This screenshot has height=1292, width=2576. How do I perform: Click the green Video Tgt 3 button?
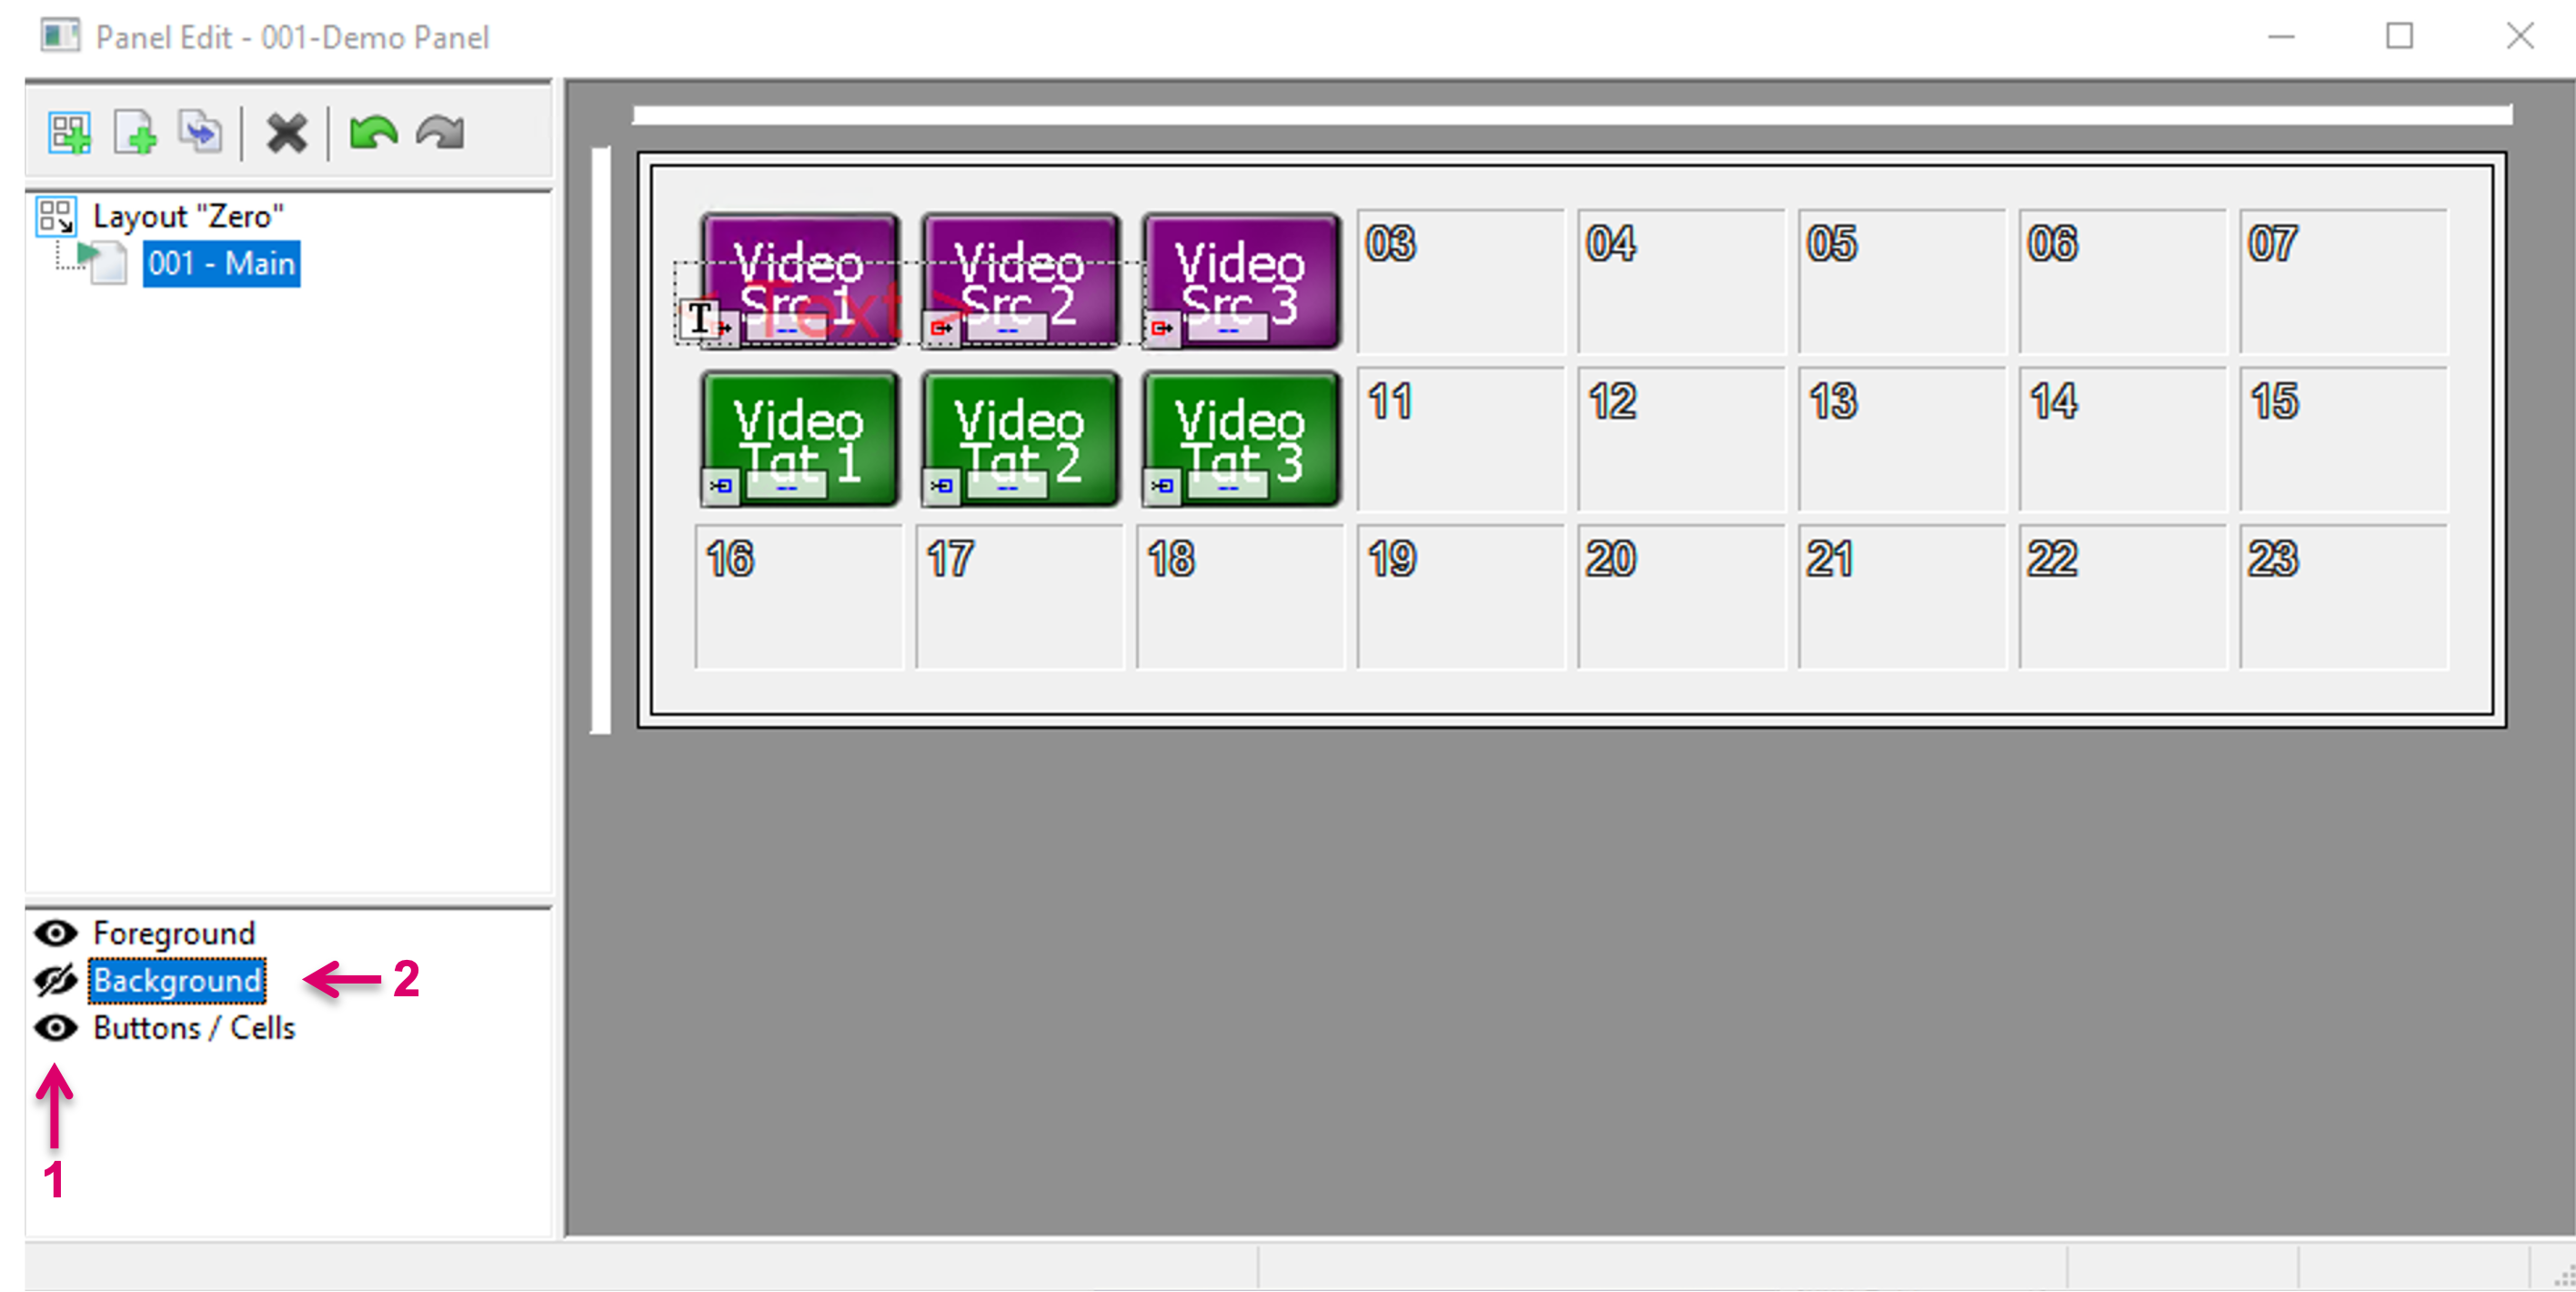pyautogui.click(x=1240, y=439)
